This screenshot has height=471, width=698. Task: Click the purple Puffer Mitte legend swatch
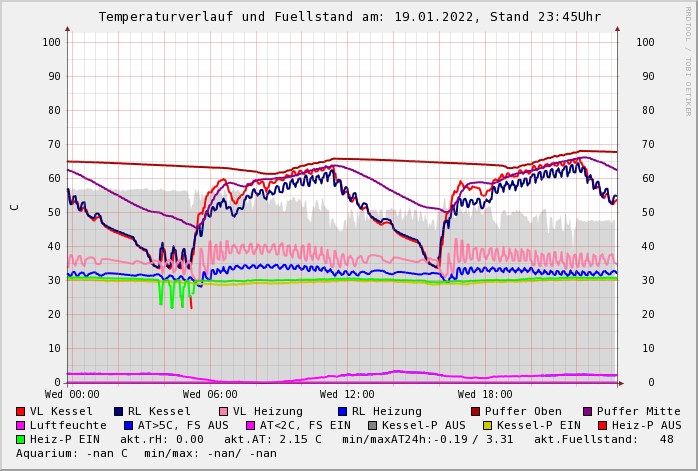tap(587, 412)
